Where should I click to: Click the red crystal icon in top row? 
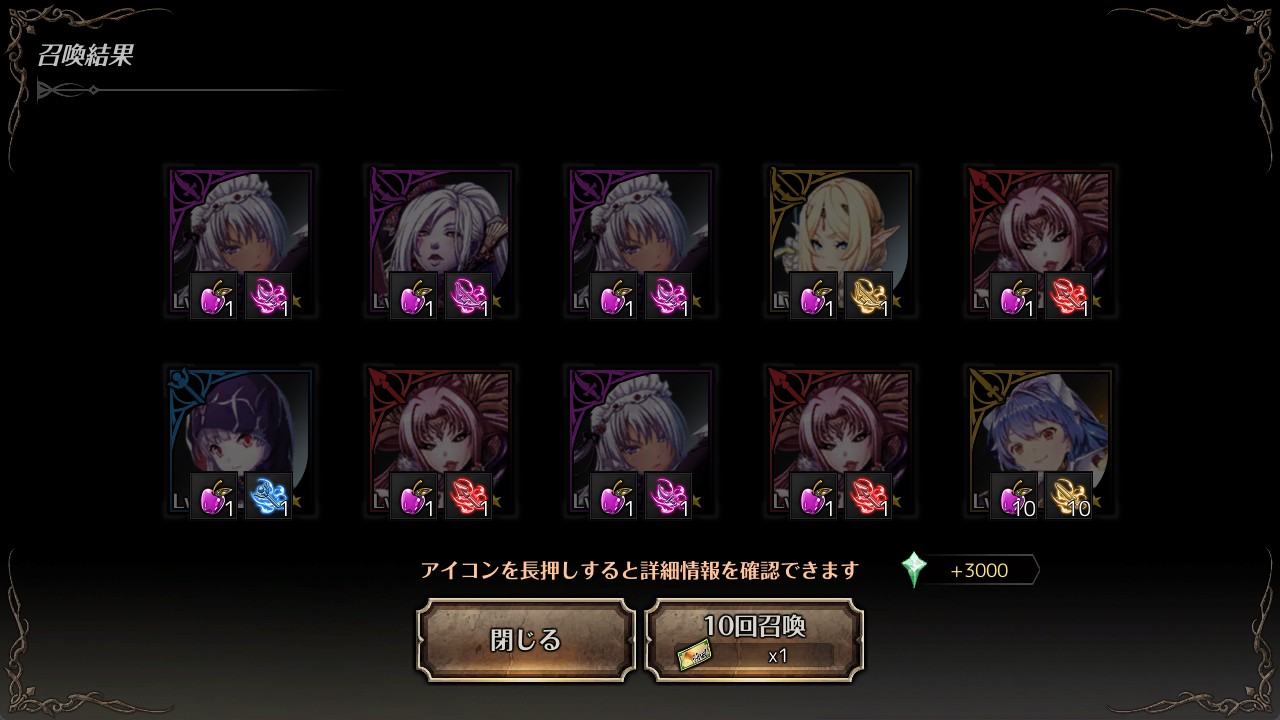click(1068, 295)
